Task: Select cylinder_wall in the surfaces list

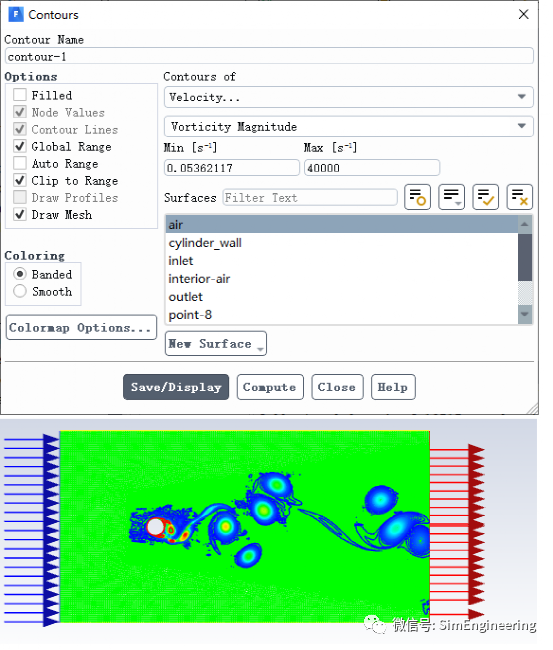Action: [x=342, y=243]
